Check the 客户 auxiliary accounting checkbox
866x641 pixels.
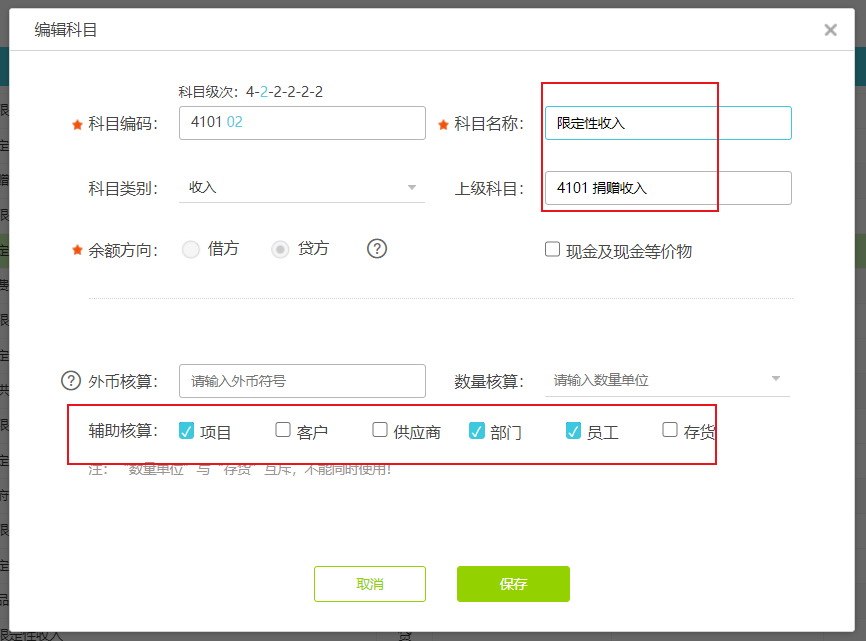[x=283, y=431]
